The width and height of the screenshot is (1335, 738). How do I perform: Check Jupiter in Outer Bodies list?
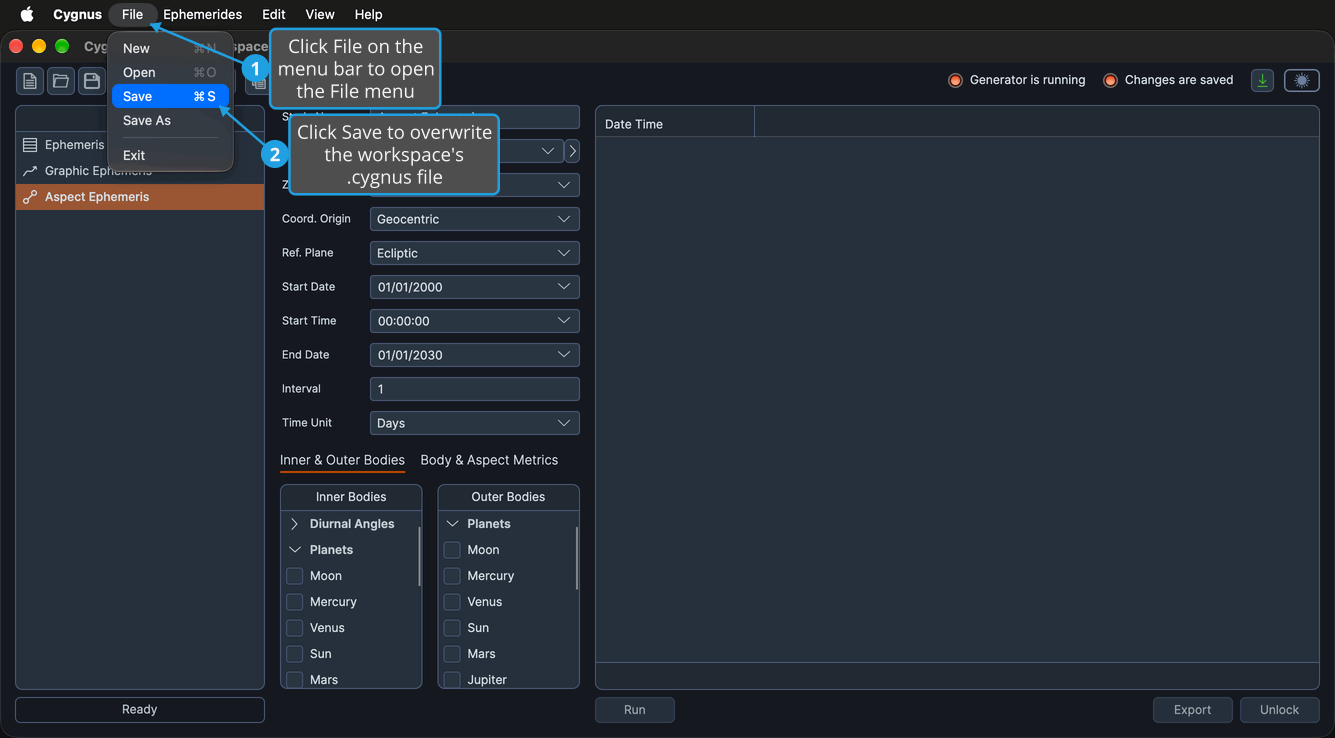pos(452,680)
